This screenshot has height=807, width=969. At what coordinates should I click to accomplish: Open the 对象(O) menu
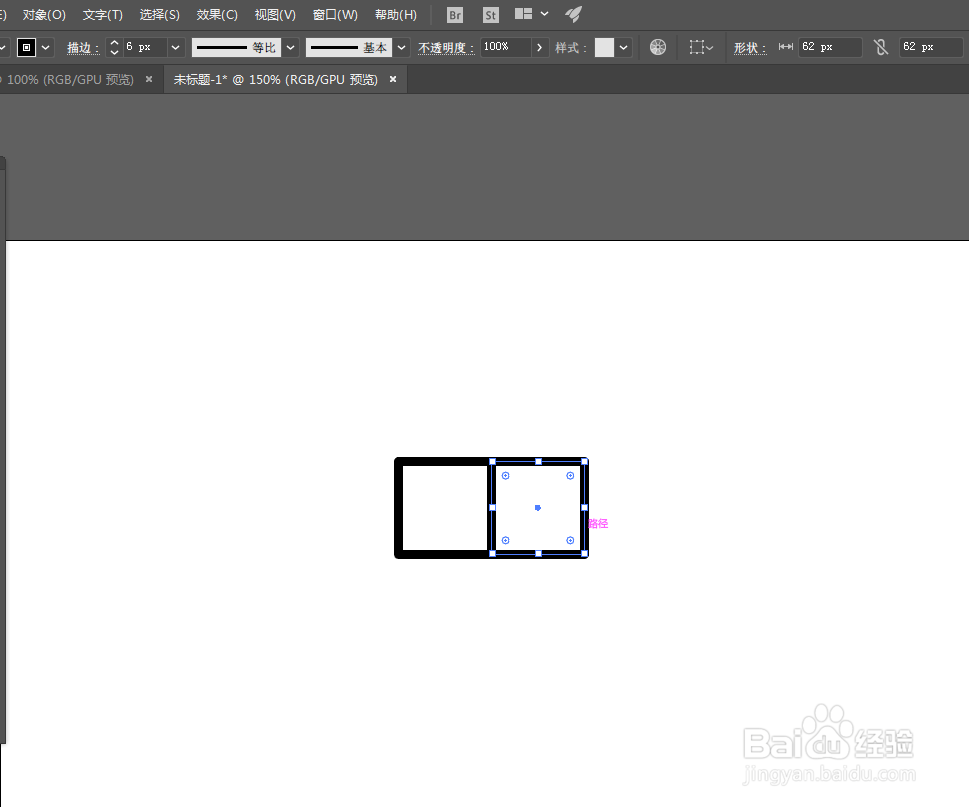[x=44, y=15]
